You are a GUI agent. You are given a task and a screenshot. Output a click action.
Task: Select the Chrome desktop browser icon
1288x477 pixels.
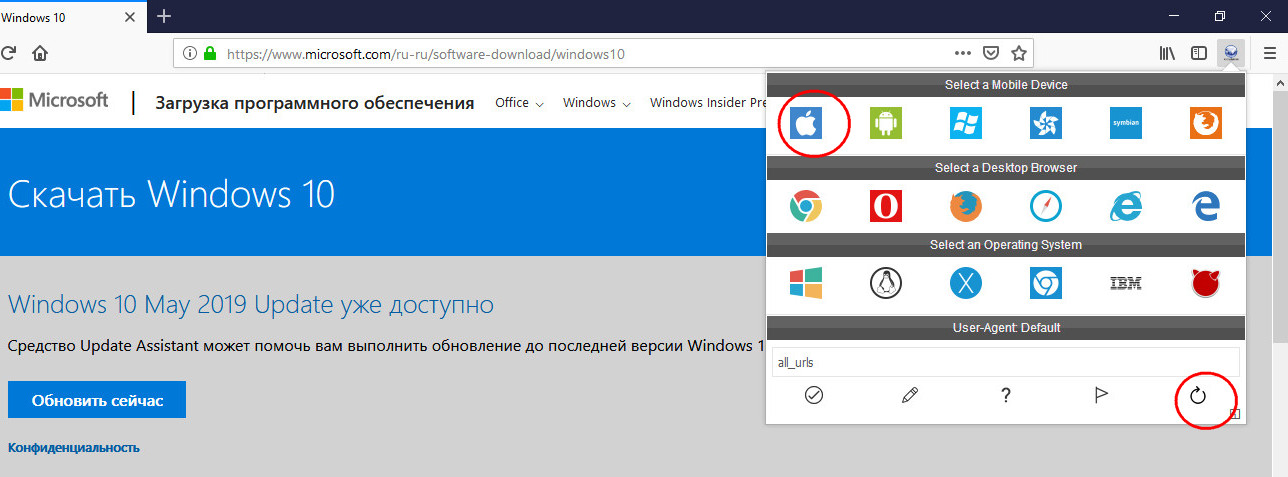pos(805,206)
